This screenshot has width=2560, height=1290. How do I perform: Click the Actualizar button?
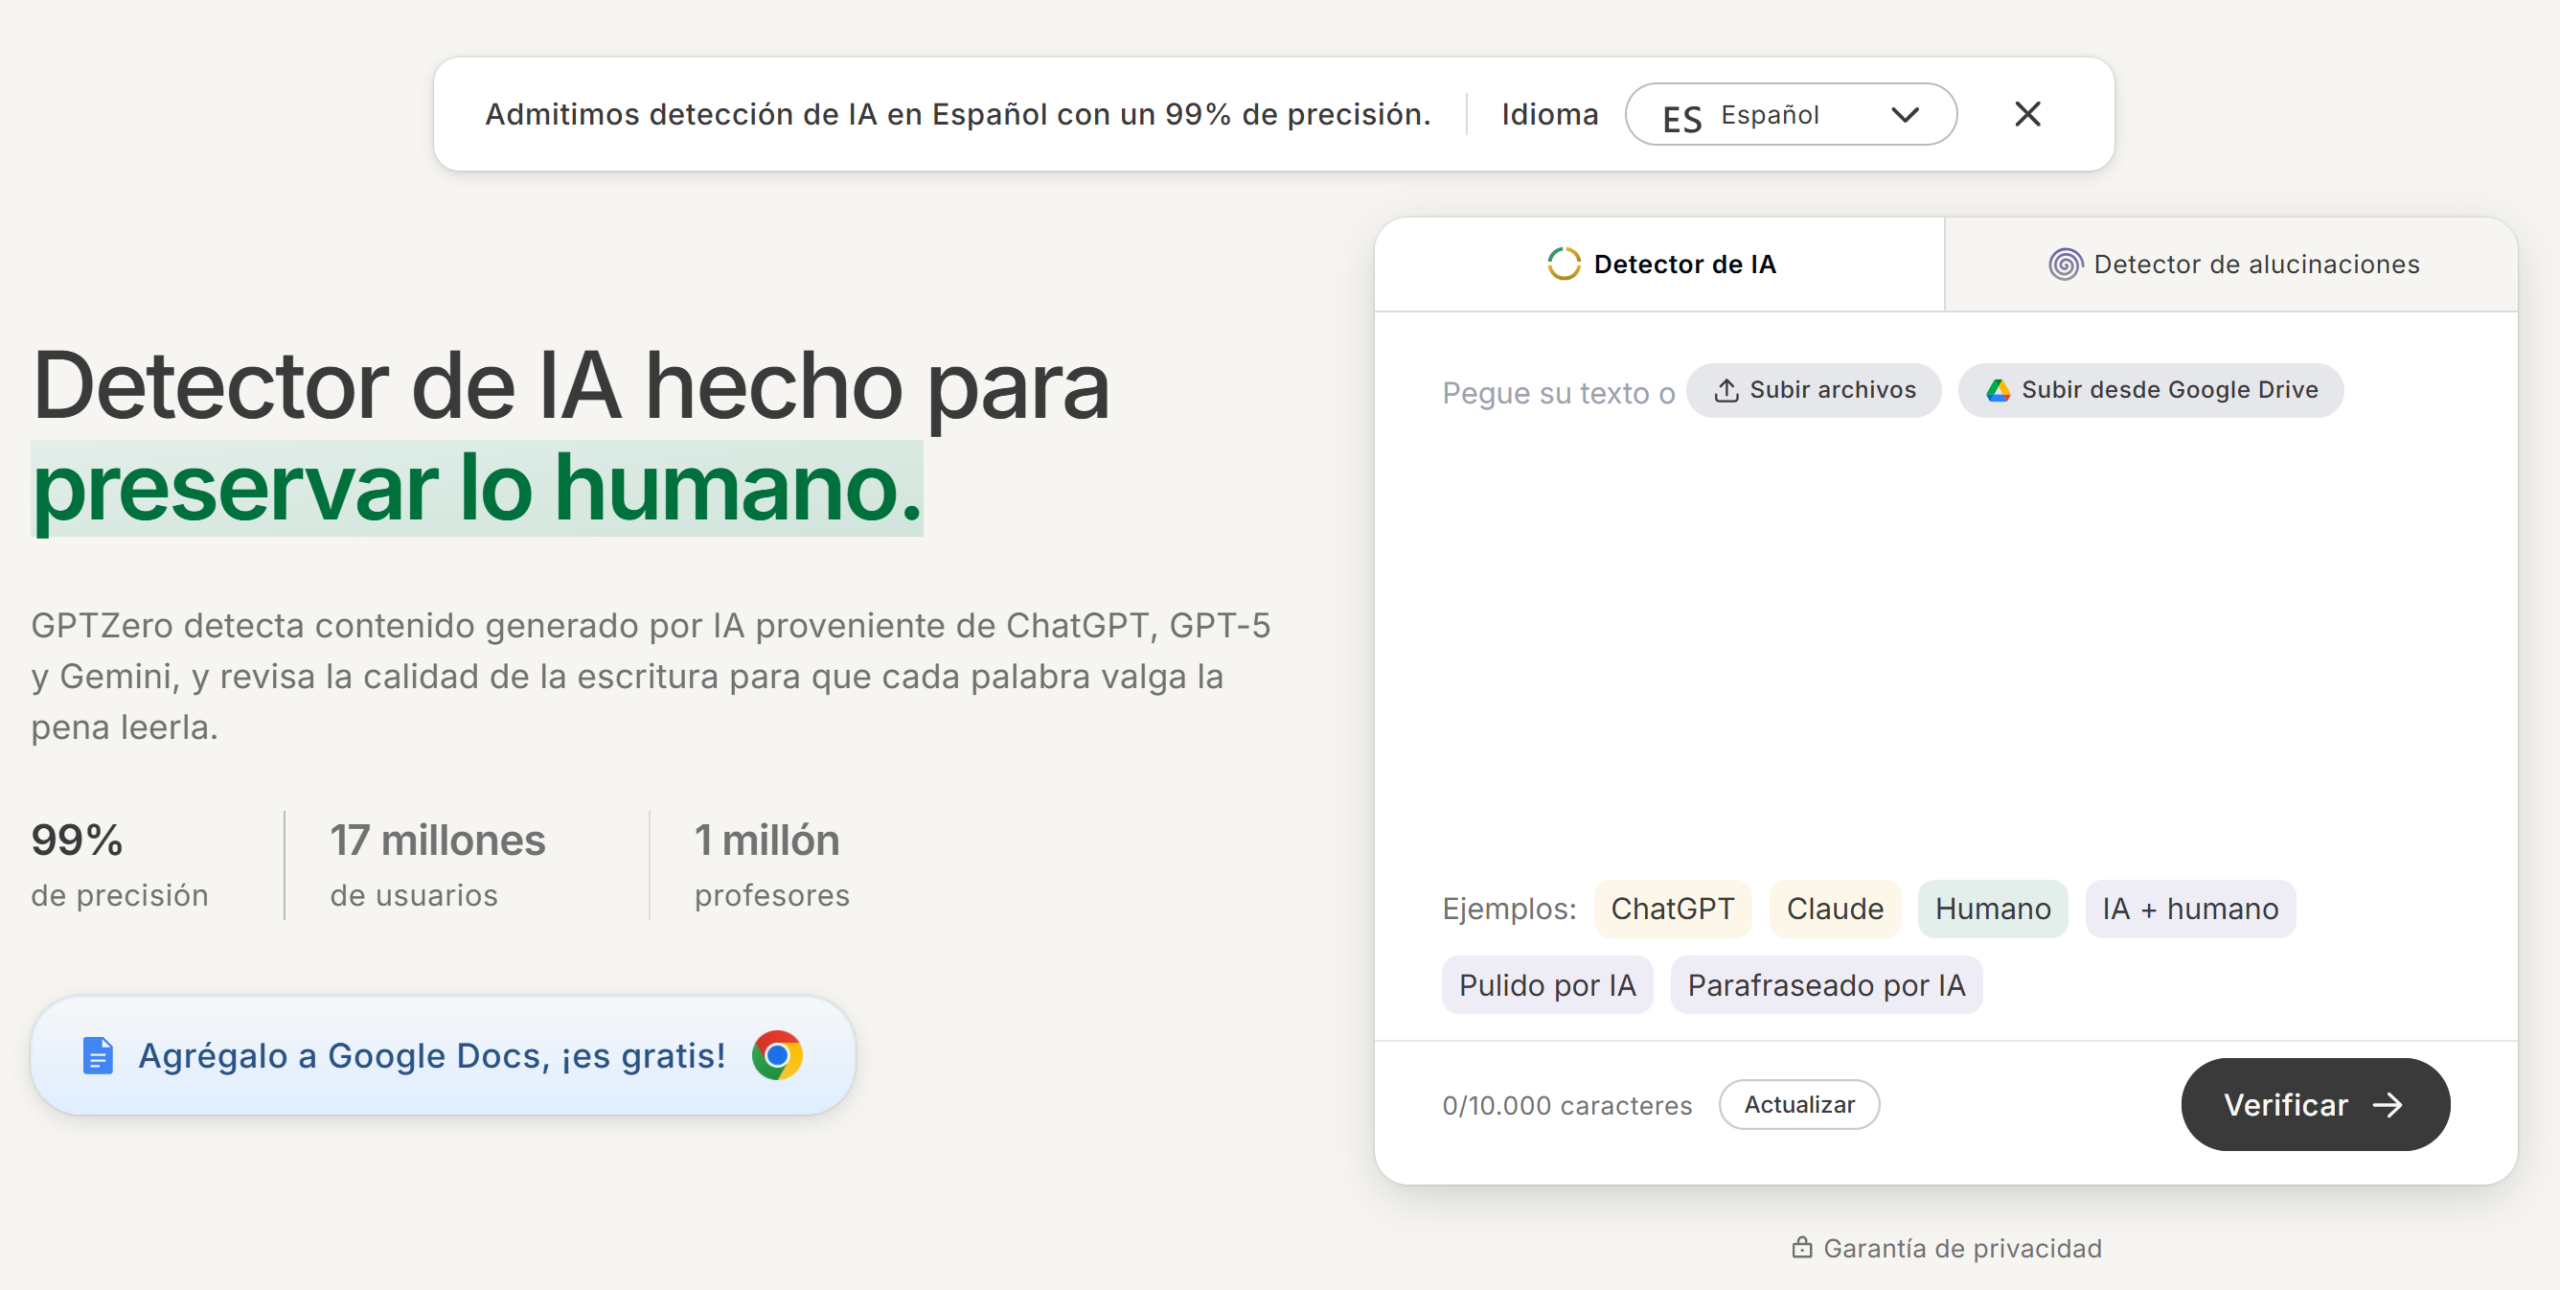tap(1800, 1105)
